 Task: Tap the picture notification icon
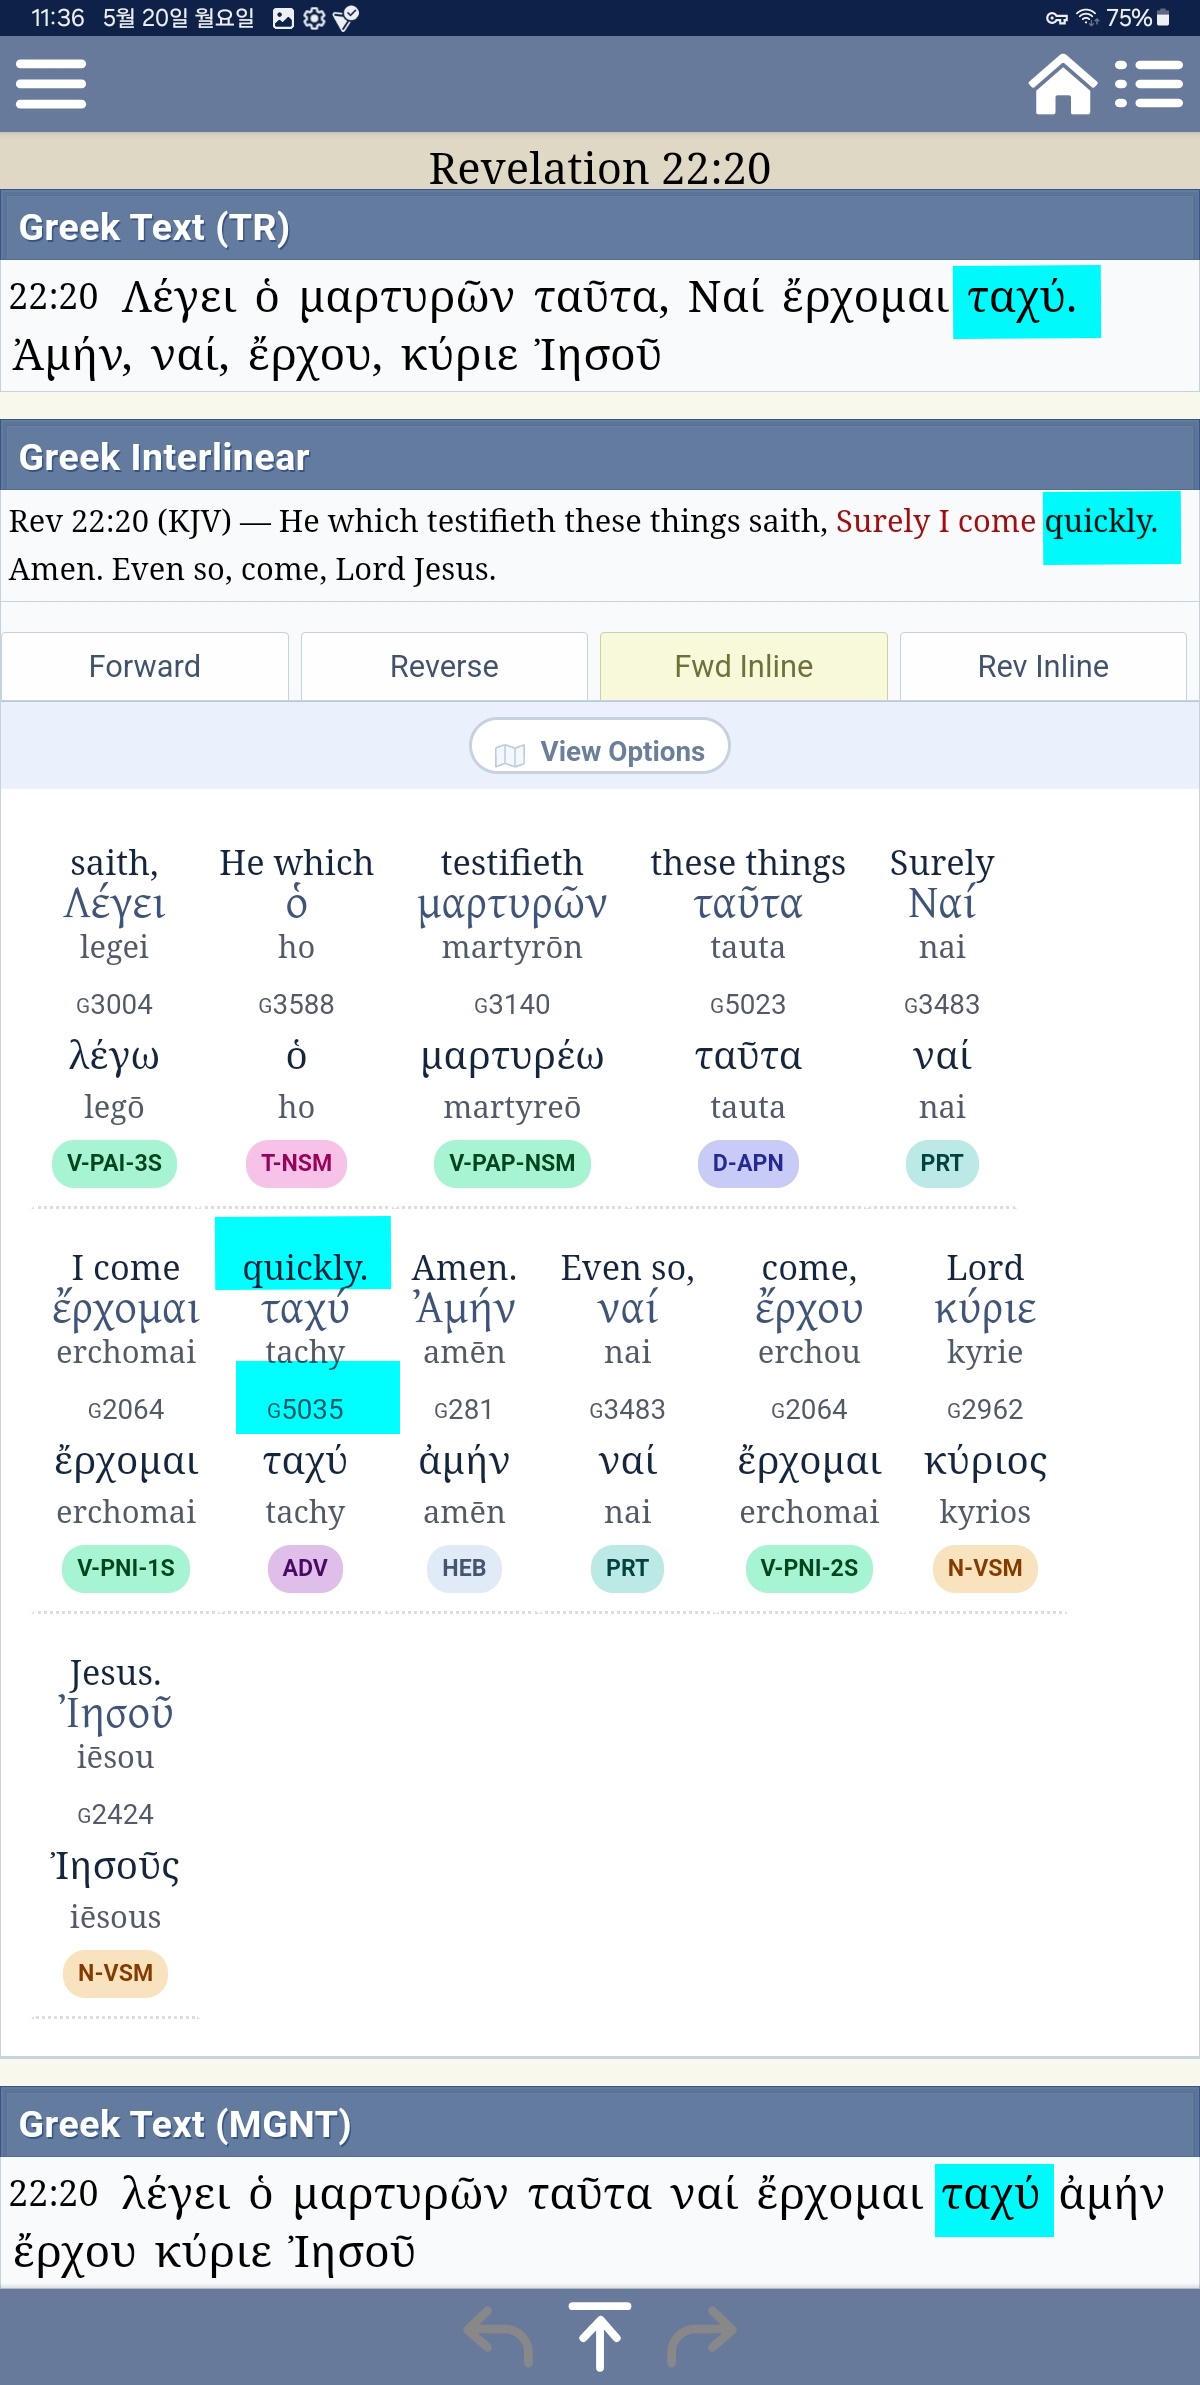[x=284, y=18]
